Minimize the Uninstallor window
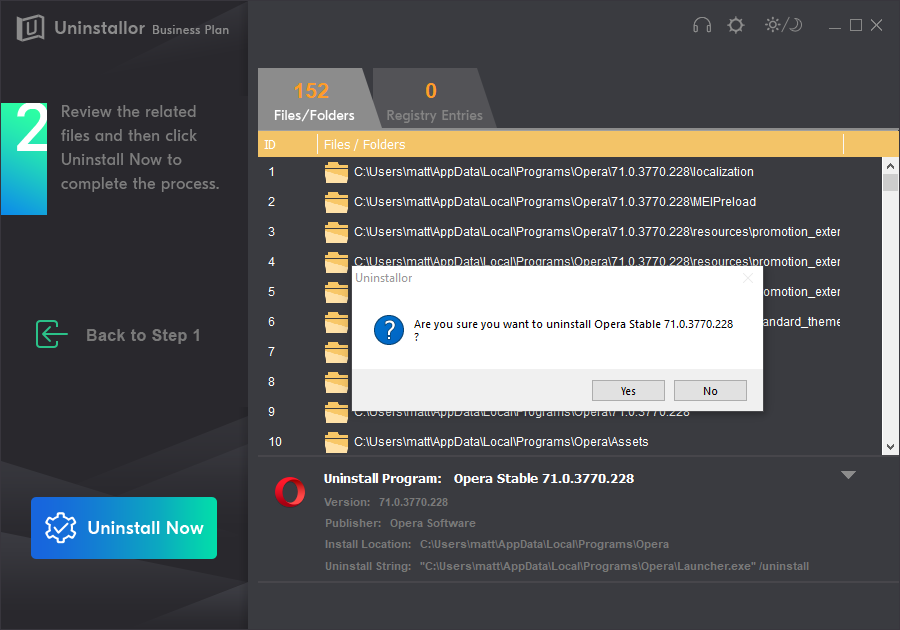The height and width of the screenshot is (630, 900). [835, 26]
